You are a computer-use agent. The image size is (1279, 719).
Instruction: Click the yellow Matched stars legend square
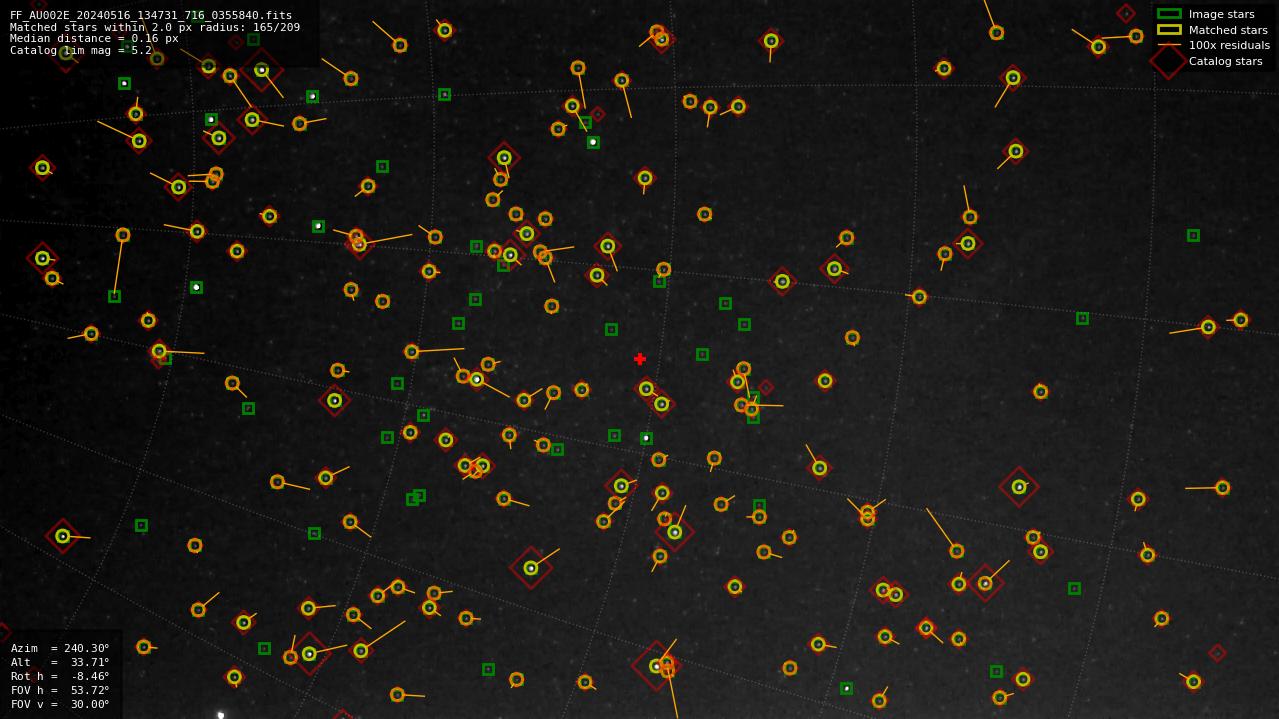click(x=1169, y=30)
